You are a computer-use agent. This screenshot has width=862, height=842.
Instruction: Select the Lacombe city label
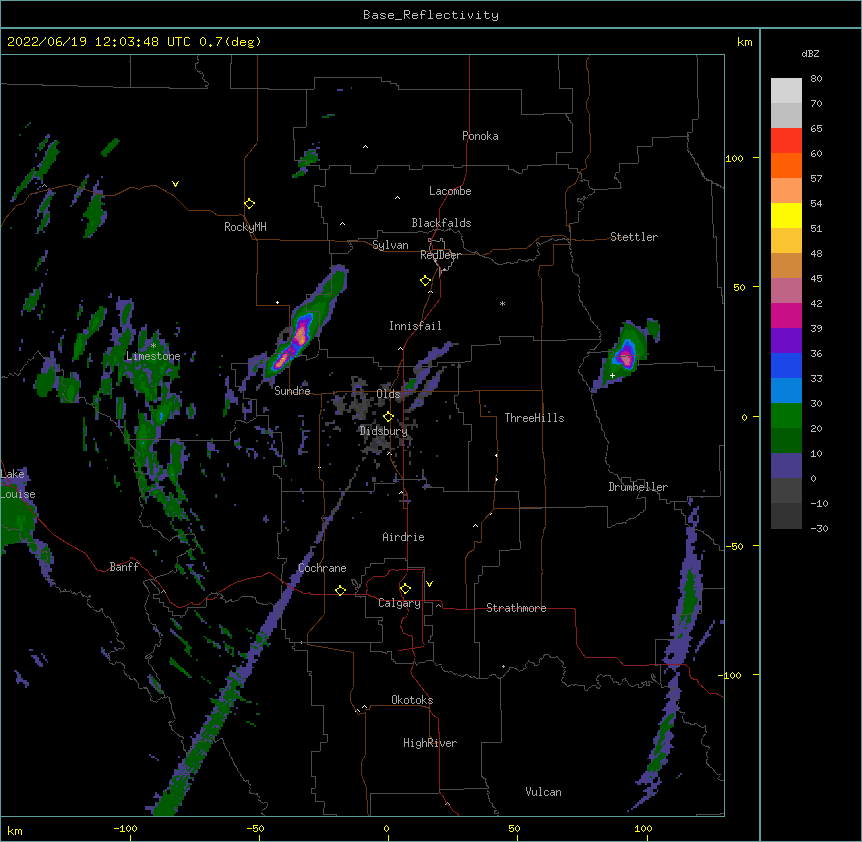(x=450, y=191)
